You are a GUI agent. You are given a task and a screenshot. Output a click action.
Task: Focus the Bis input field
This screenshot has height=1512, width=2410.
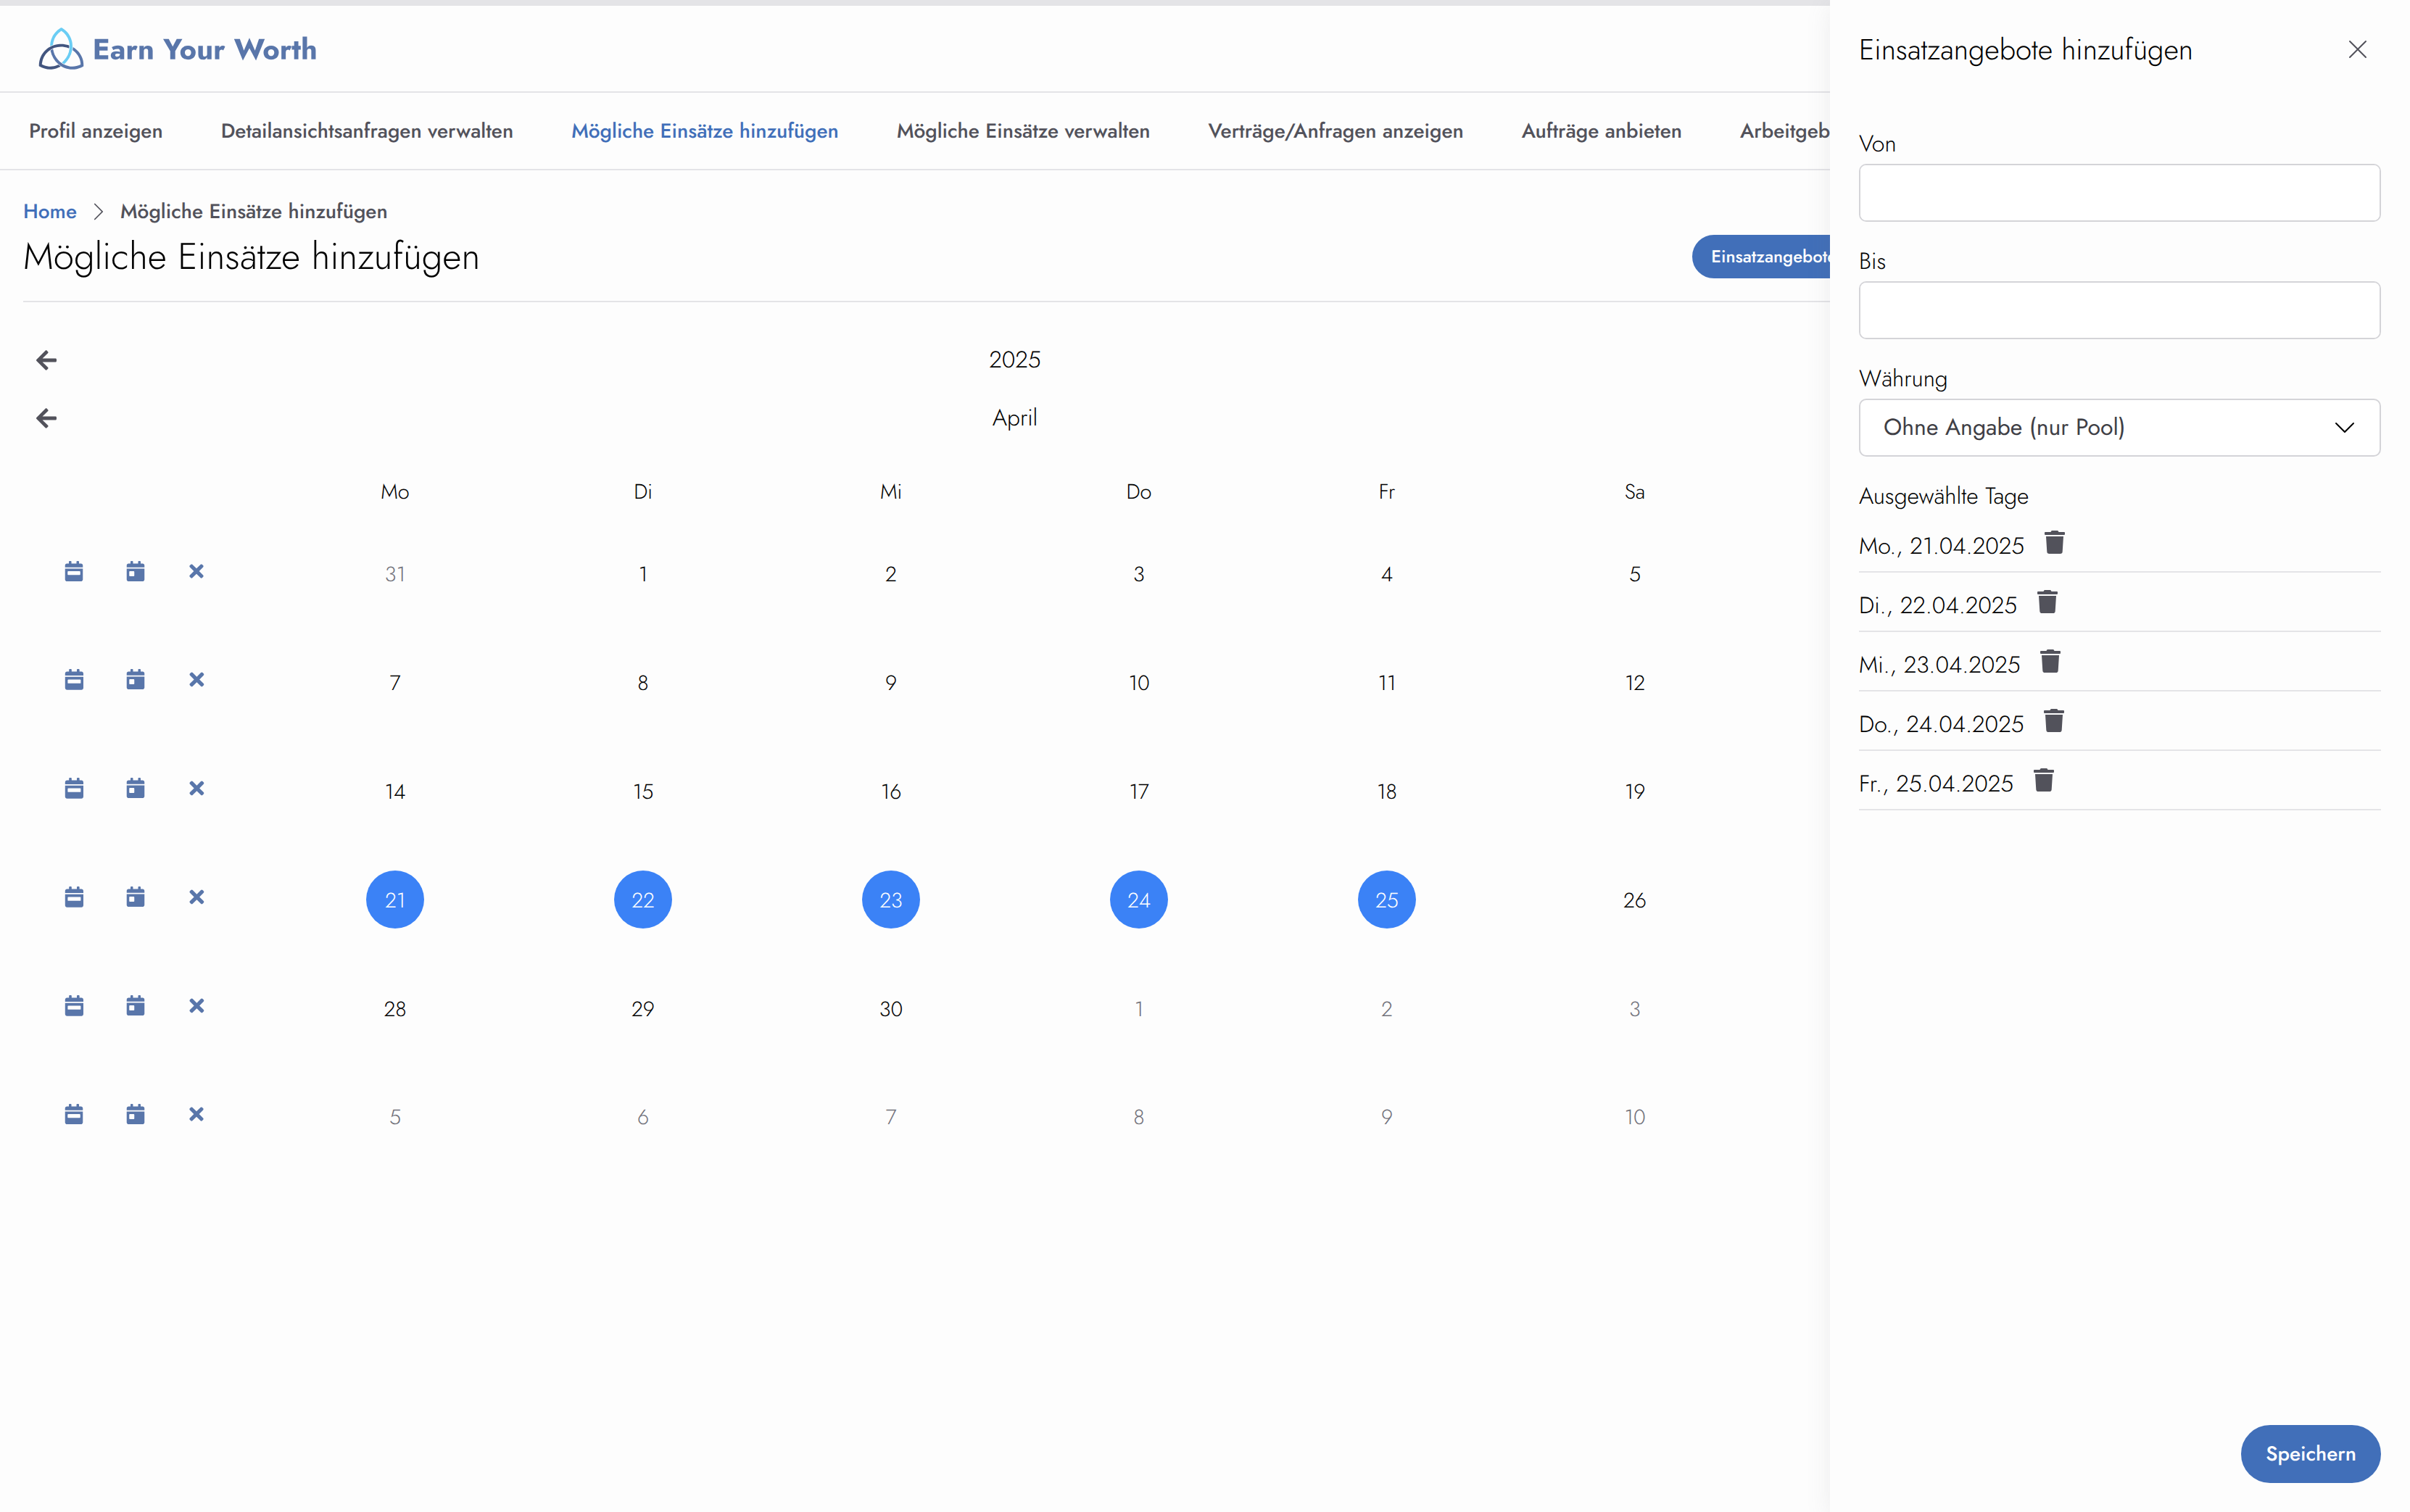(2118, 310)
